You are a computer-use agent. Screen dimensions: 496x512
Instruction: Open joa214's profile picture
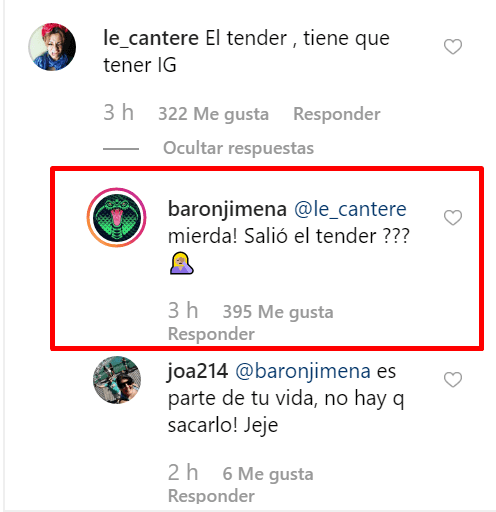[117, 380]
